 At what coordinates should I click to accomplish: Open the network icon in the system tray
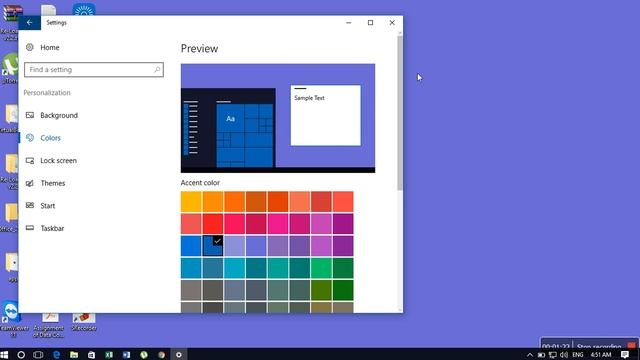[x=553, y=355]
